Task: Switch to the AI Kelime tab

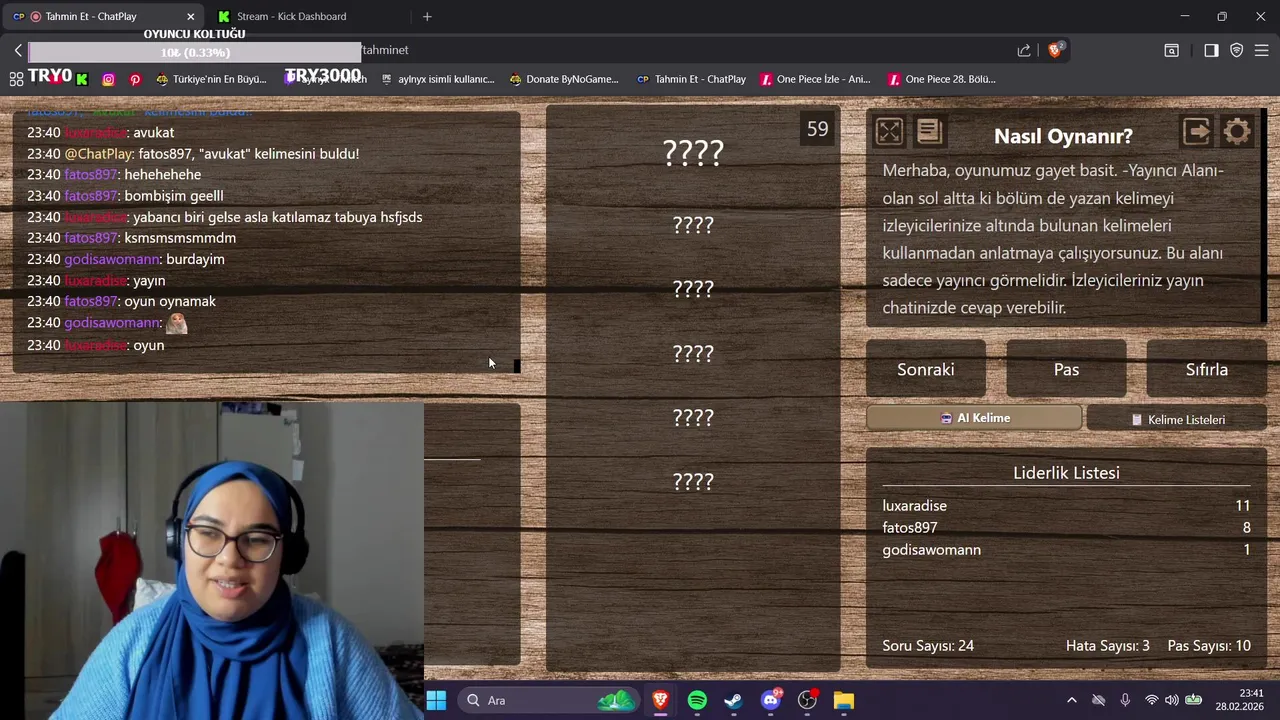Action: click(x=974, y=418)
